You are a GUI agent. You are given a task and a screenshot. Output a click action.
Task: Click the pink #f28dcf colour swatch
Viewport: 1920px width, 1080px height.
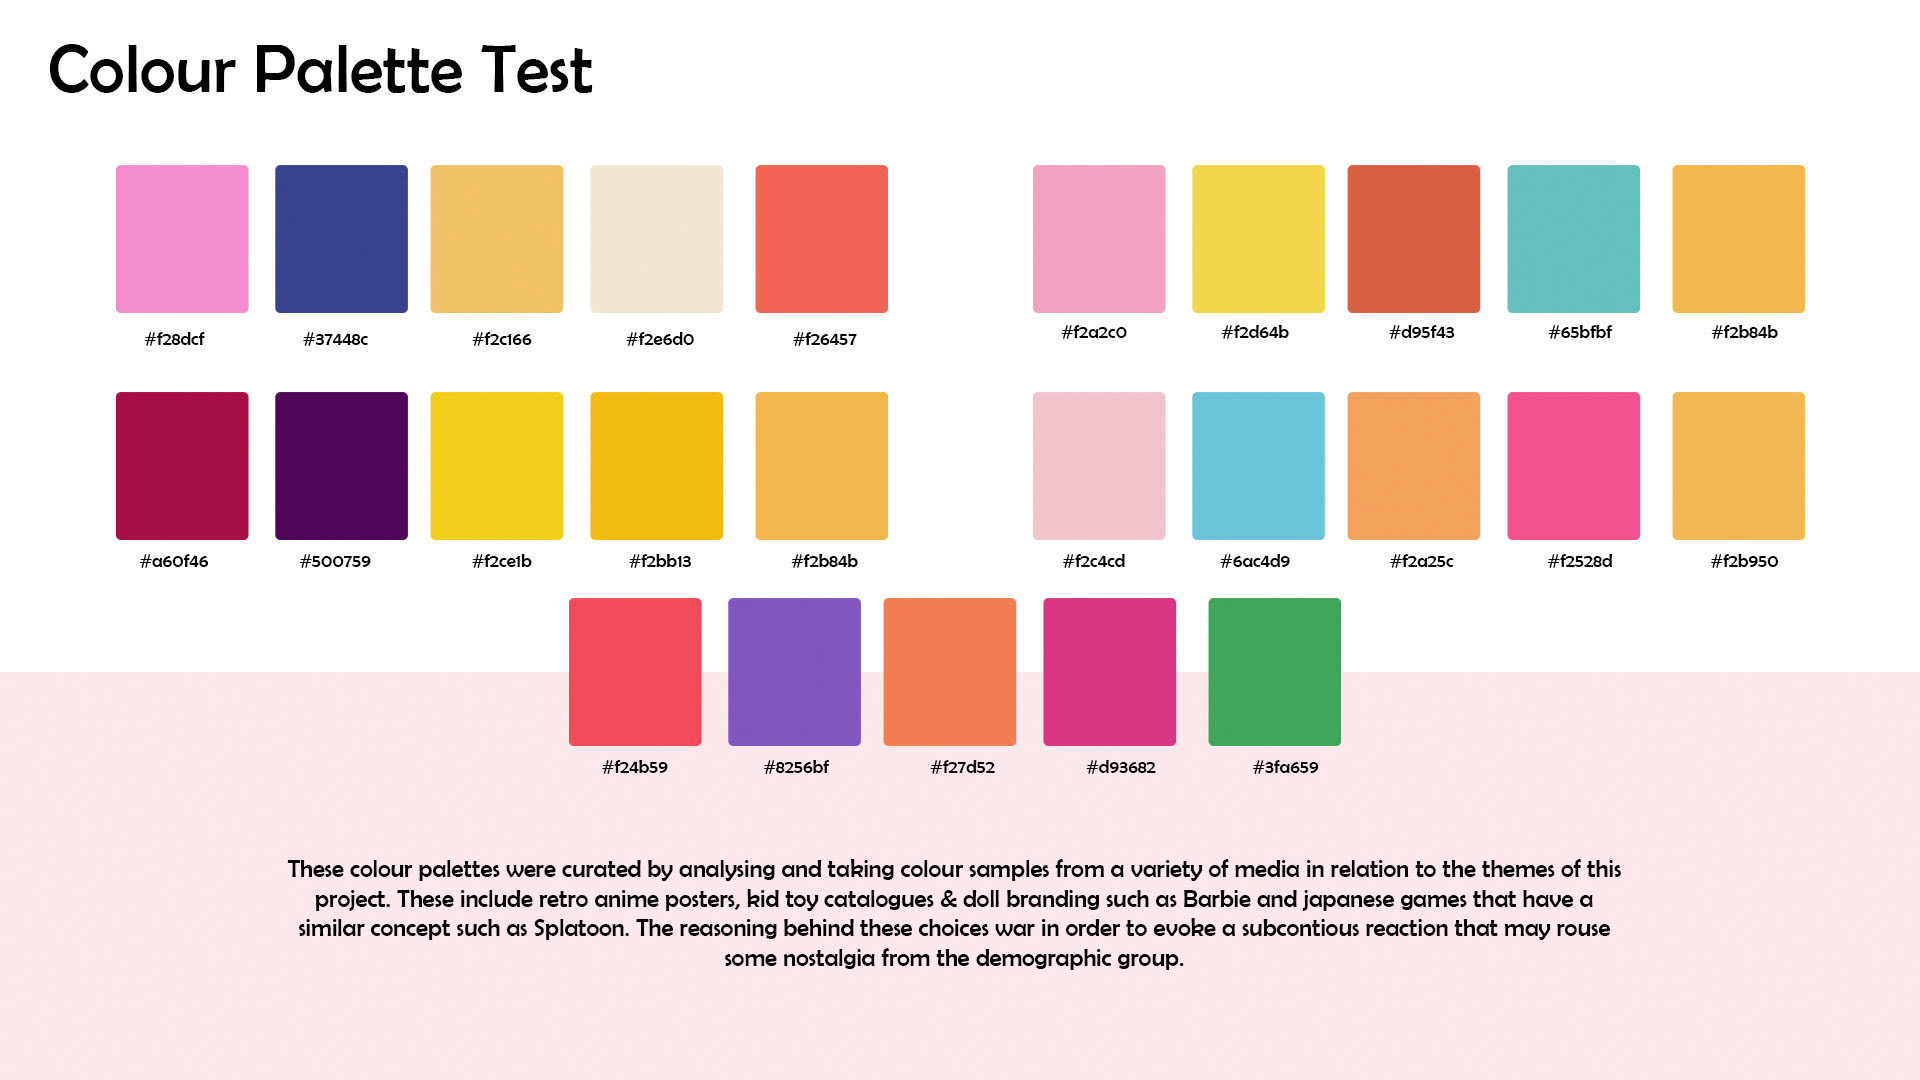point(182,239)
